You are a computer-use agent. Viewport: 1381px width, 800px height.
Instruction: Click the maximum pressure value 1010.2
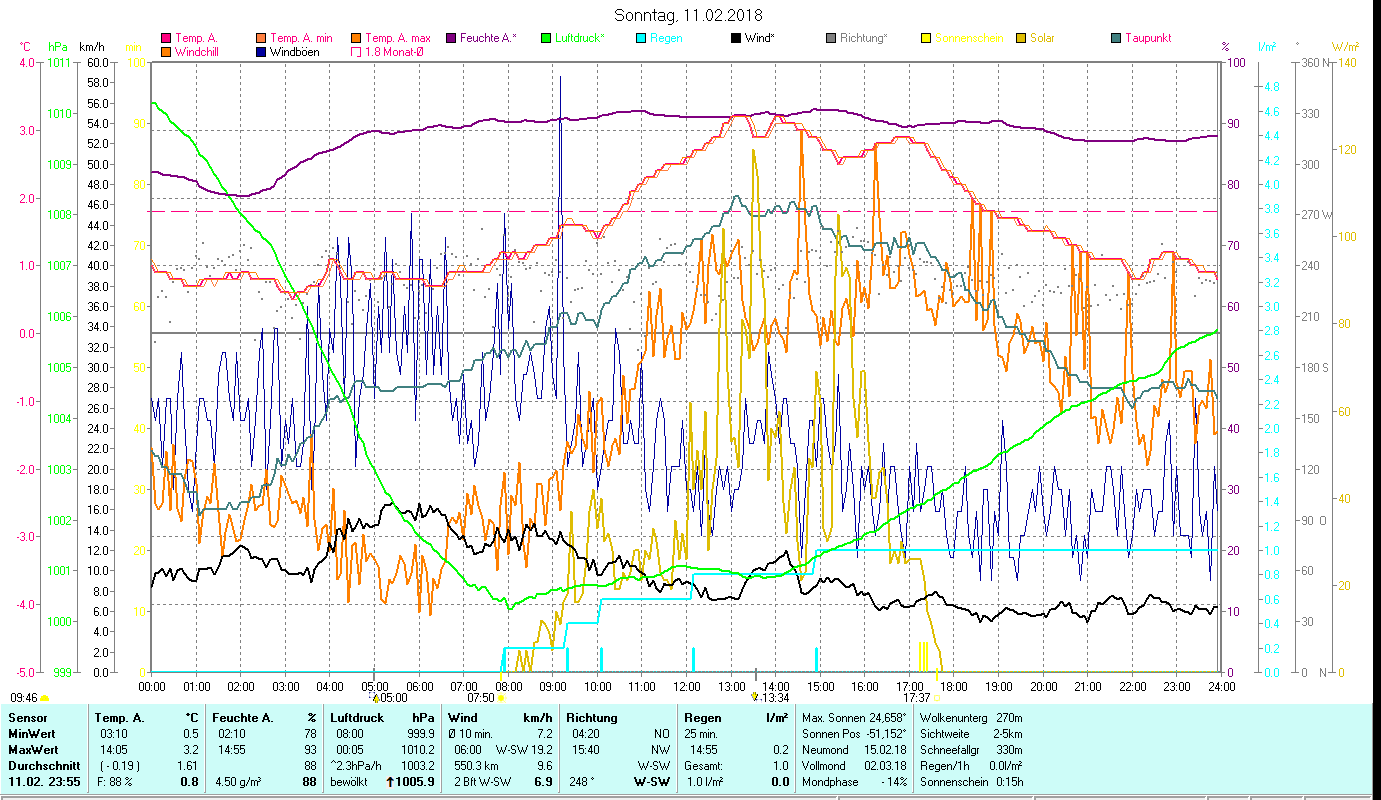point(417,750)
